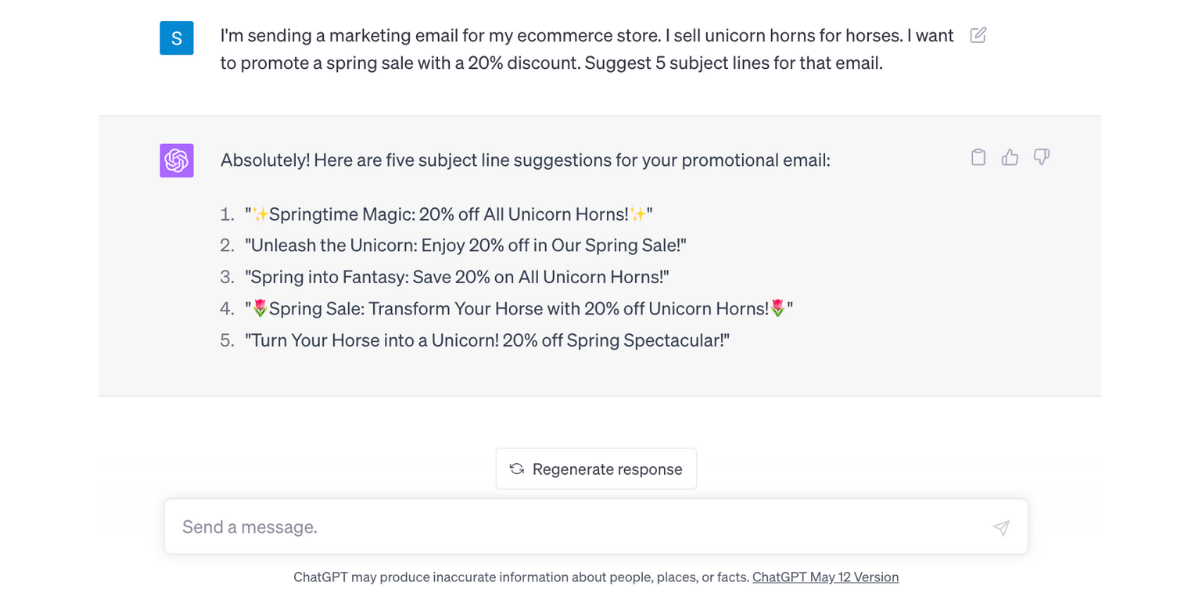
Task: Copy the response with the clipboard icon
Action: tap(979, 157)
